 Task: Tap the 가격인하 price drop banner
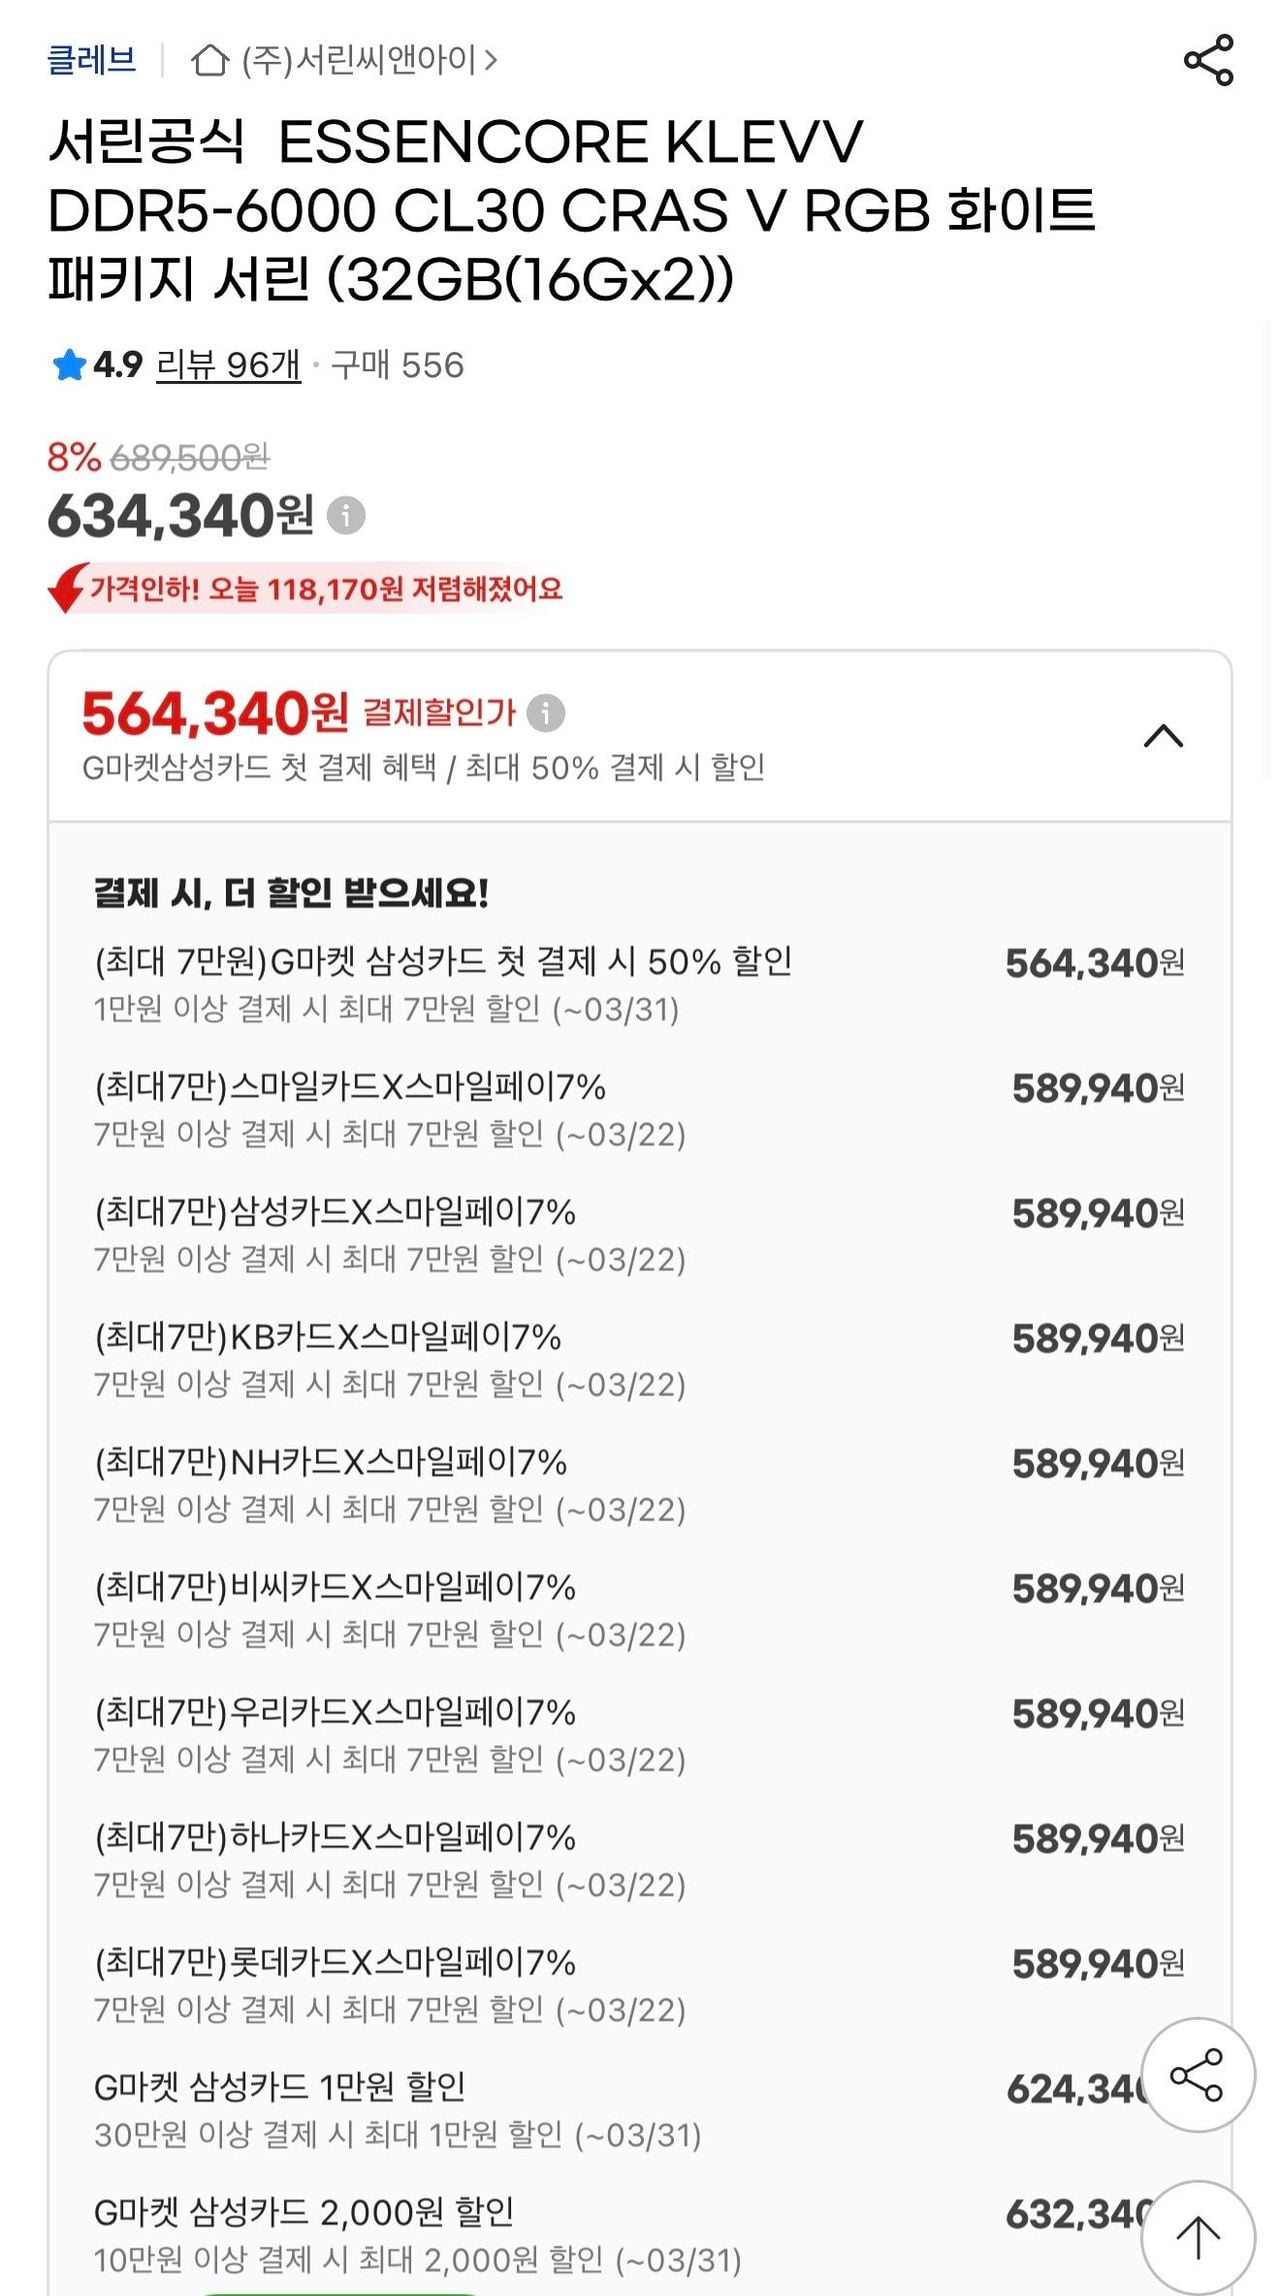(x=325, y=589)
